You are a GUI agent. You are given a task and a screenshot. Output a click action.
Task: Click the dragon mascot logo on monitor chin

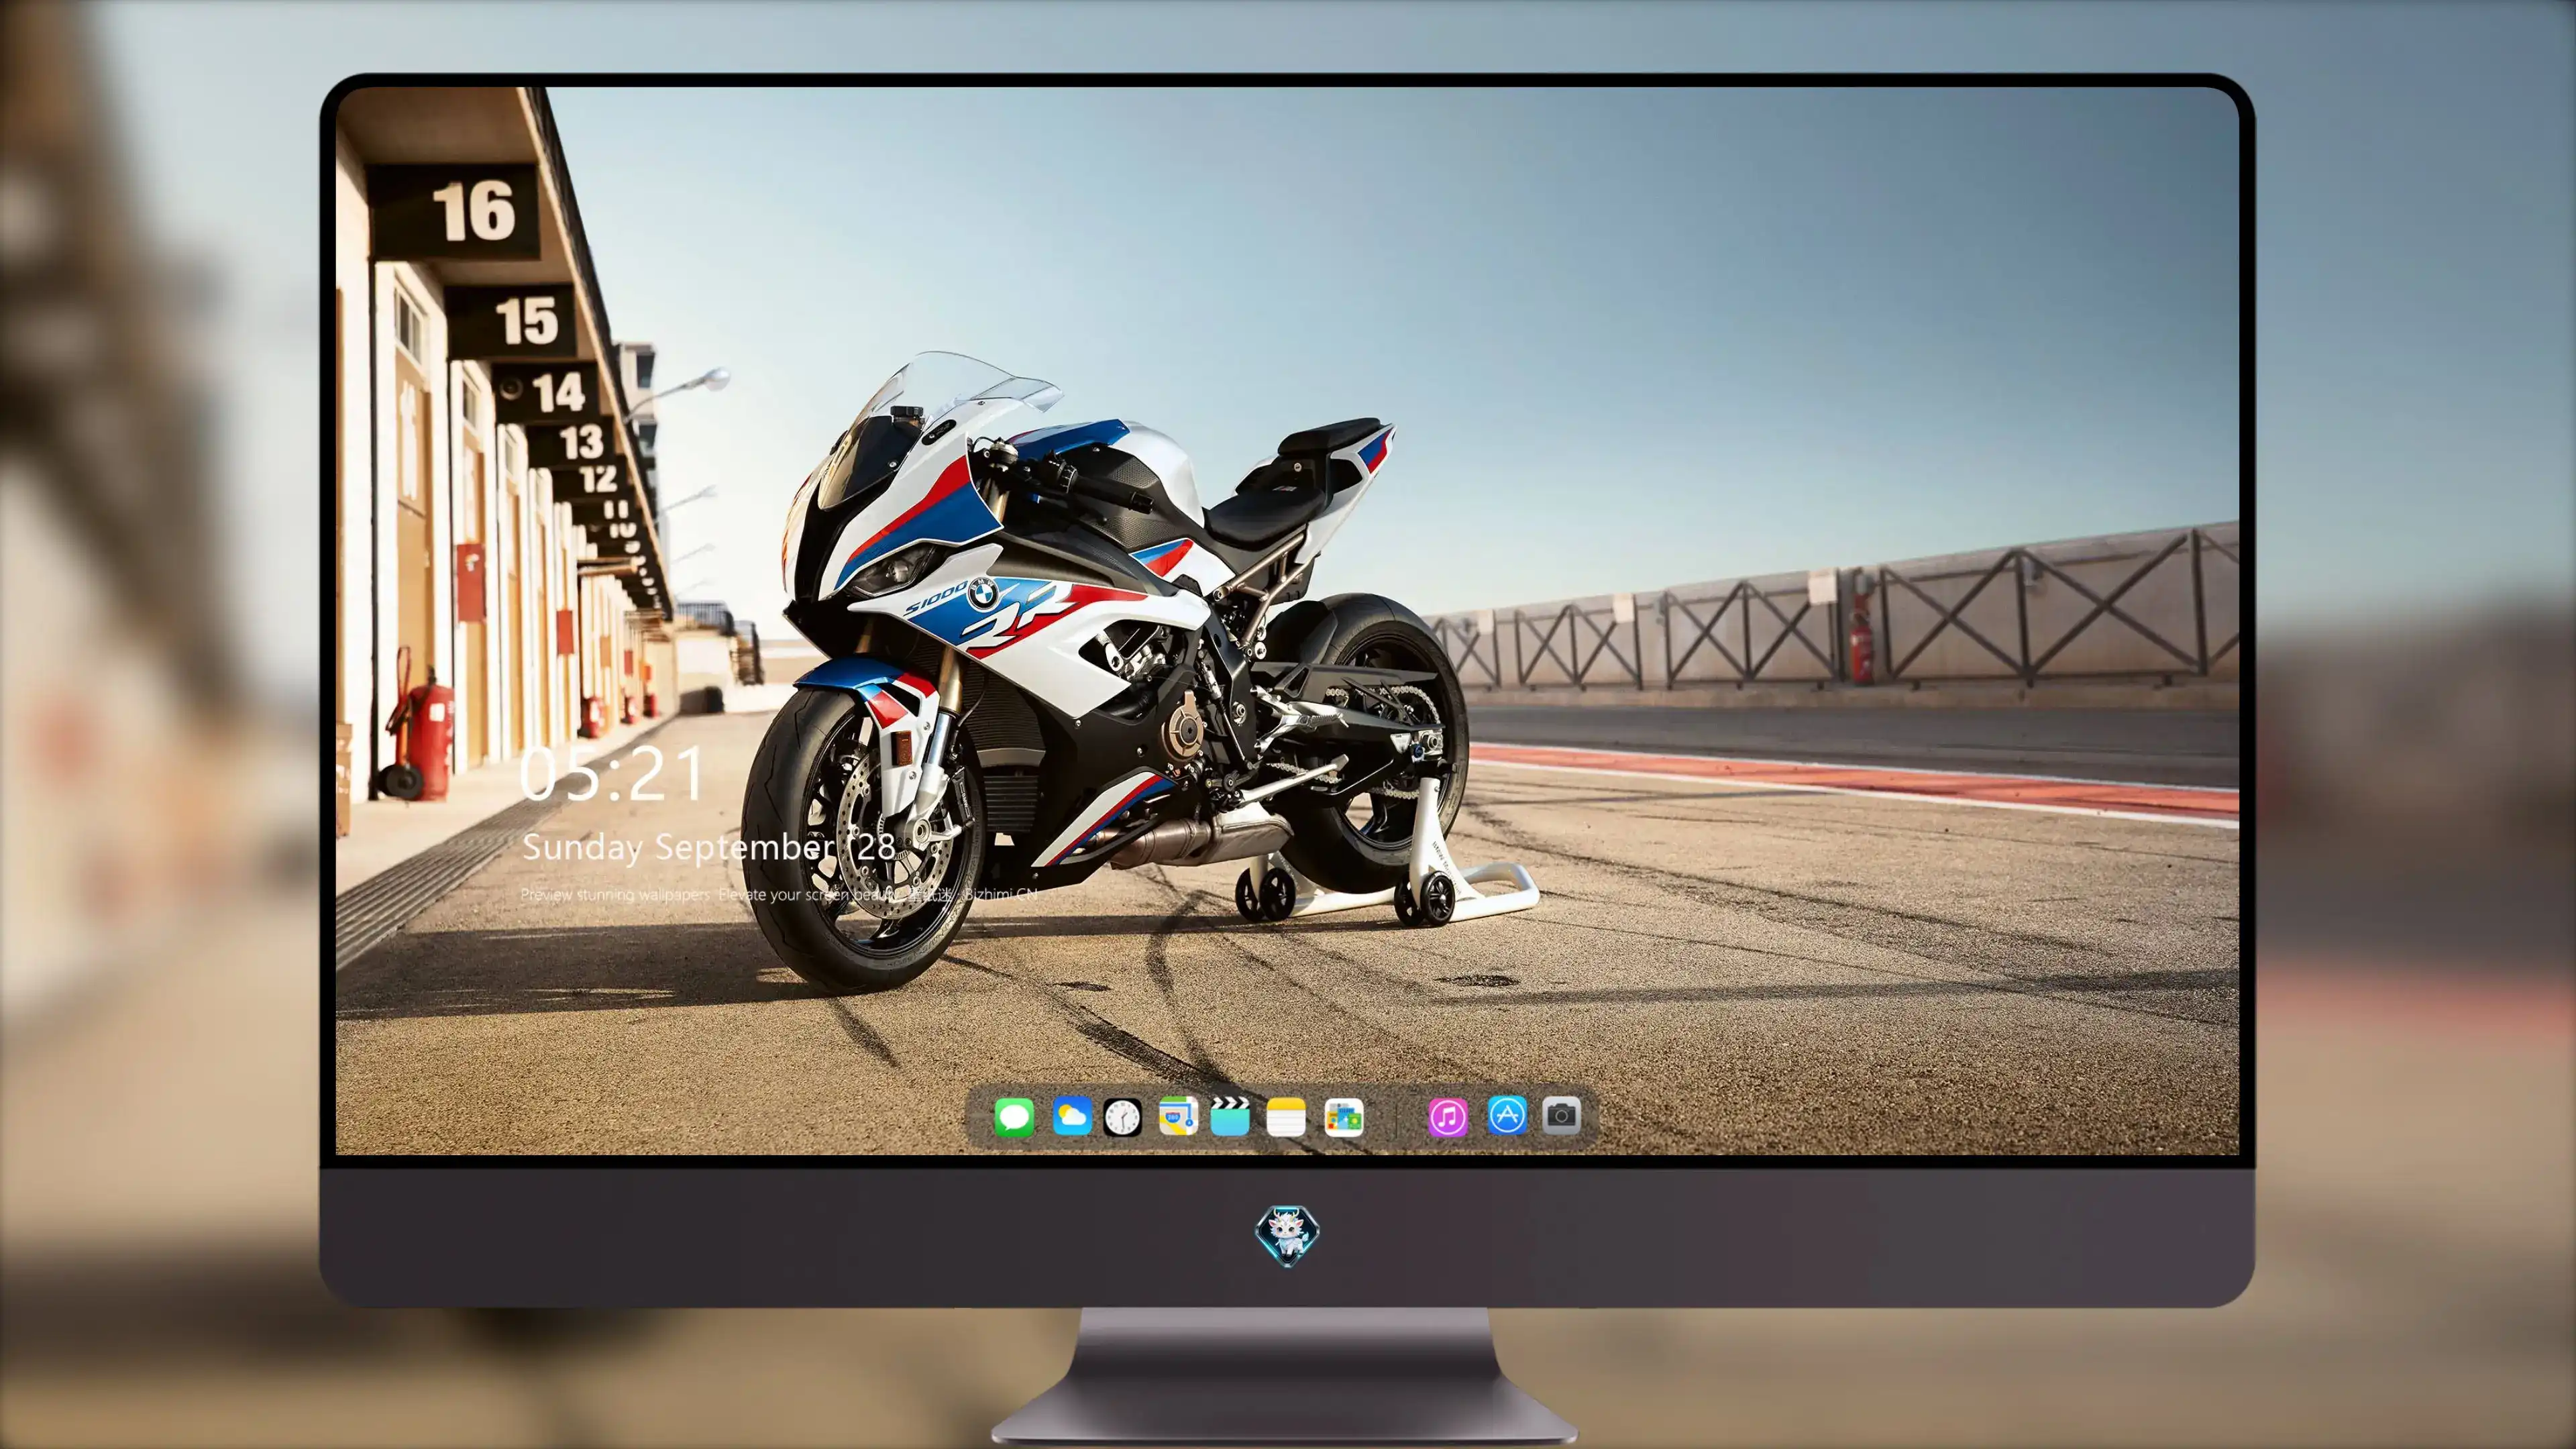[x=1287, y=1236]
